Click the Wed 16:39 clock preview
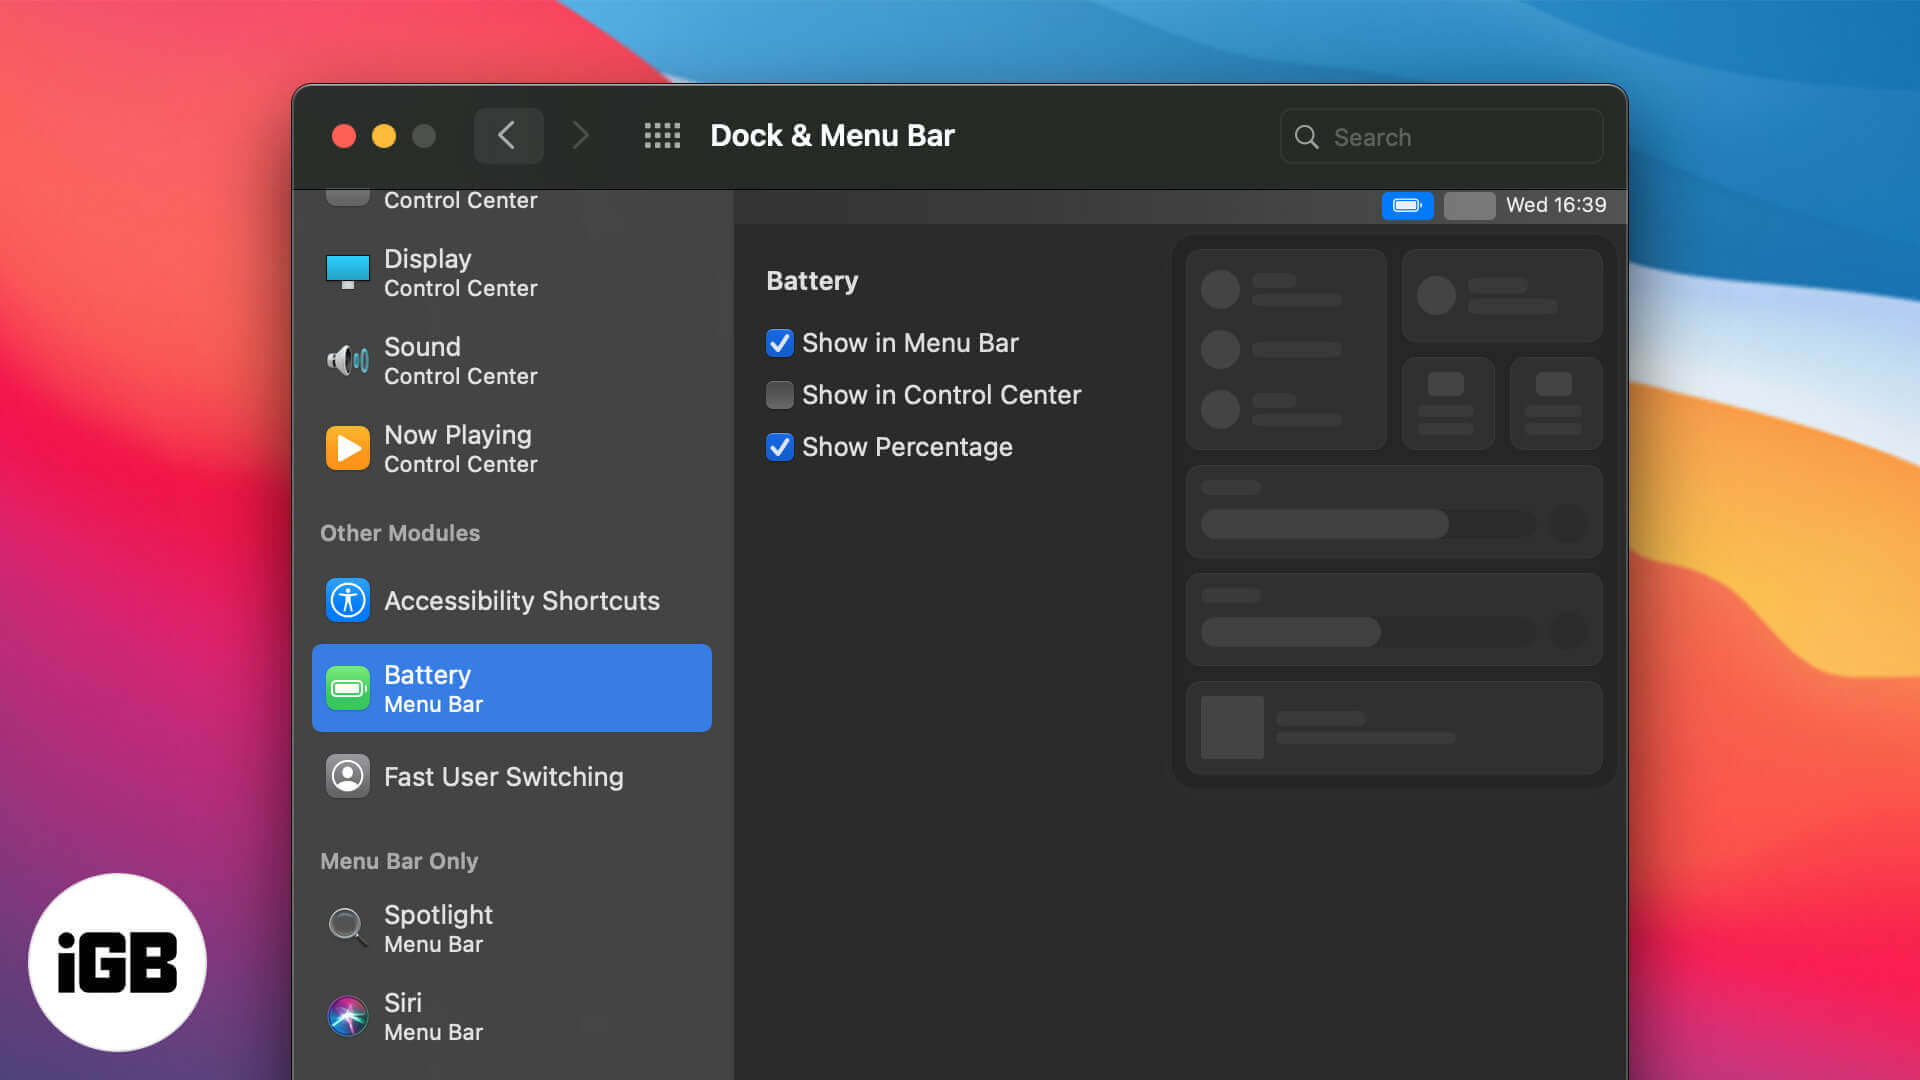Screen dimensions: 1920x1080 tap(1556, 205)
